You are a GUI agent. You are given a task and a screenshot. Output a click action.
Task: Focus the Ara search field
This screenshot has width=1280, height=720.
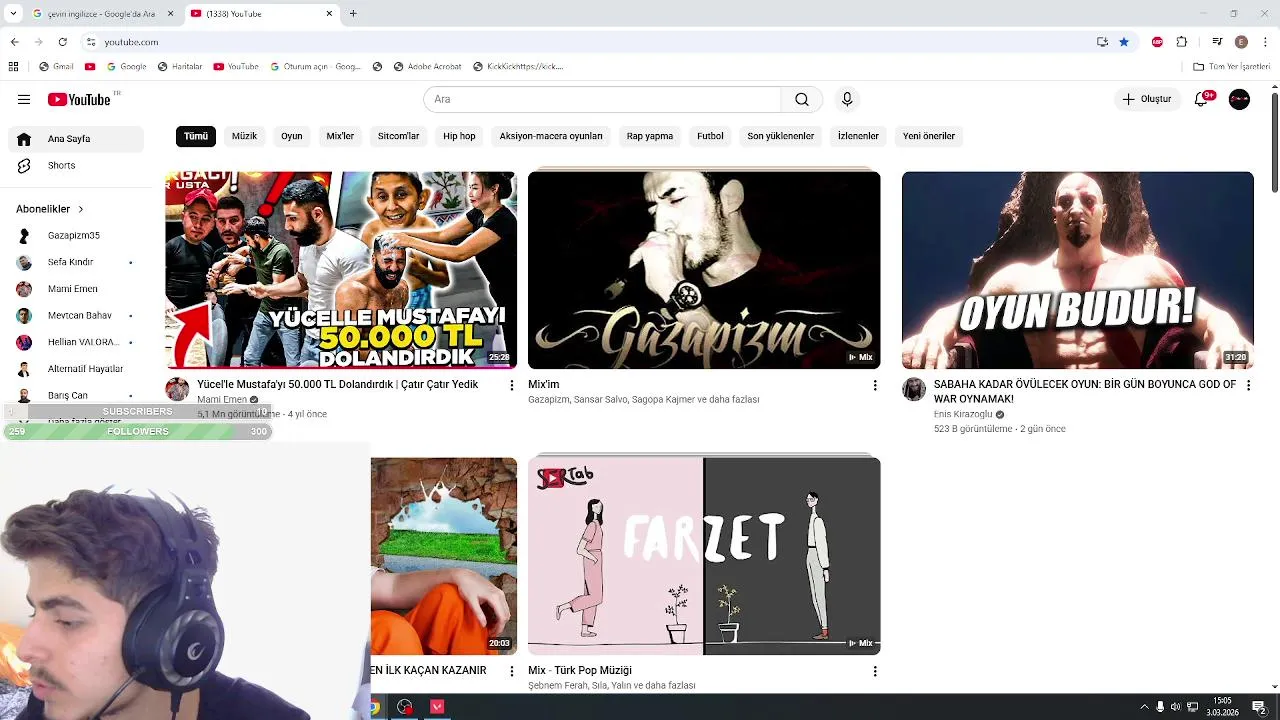tap(602, 99)
